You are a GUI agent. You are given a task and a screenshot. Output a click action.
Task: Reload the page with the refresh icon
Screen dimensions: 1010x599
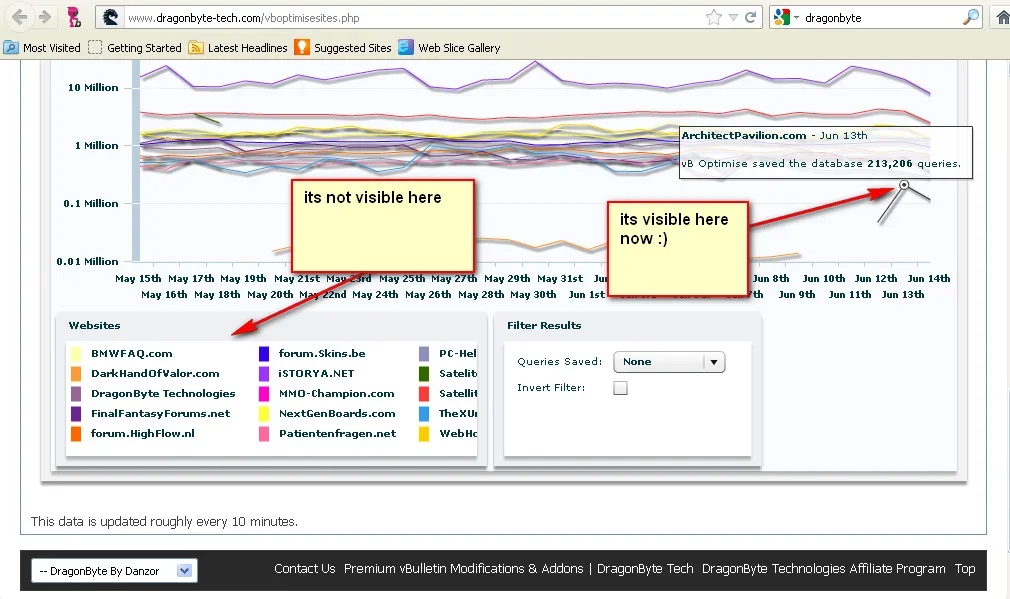(x=750, y=17)
